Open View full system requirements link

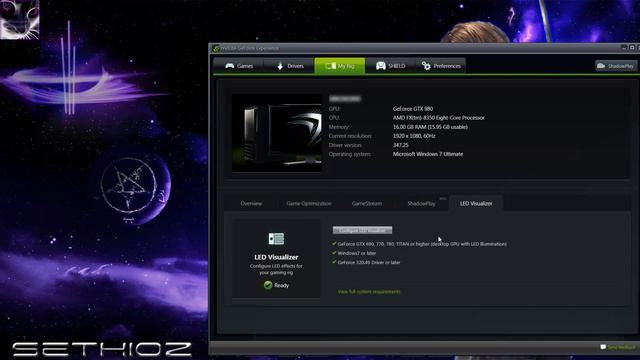coord(369,291)
